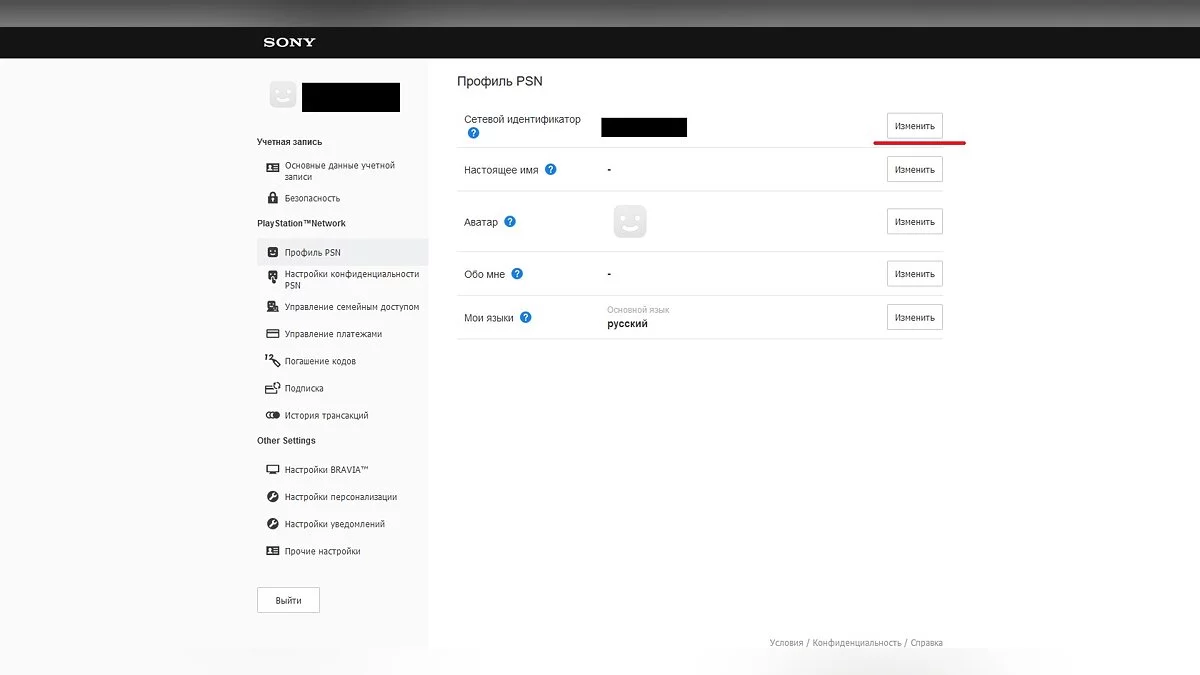The image size is (1200, 675).
Task: Open Управление платежами
Action: 333,334
